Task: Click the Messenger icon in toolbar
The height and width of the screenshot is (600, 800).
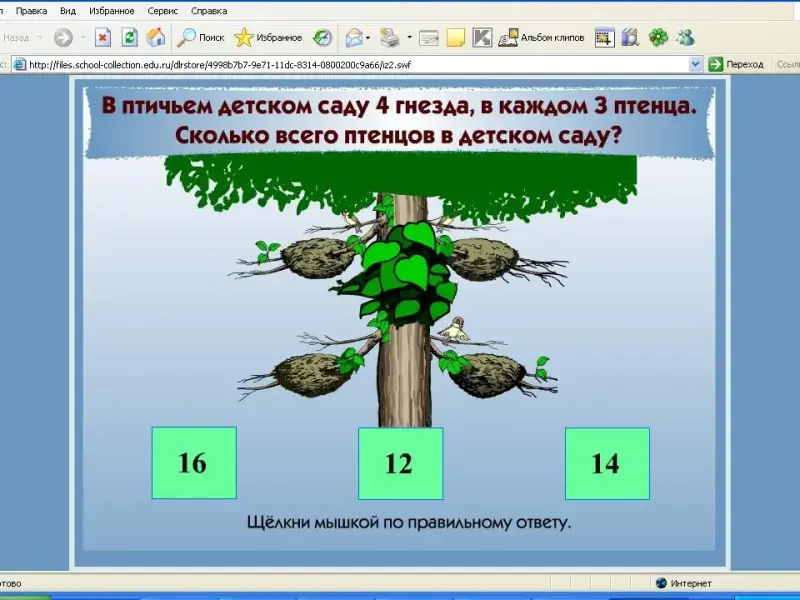Action: [685, 38]
